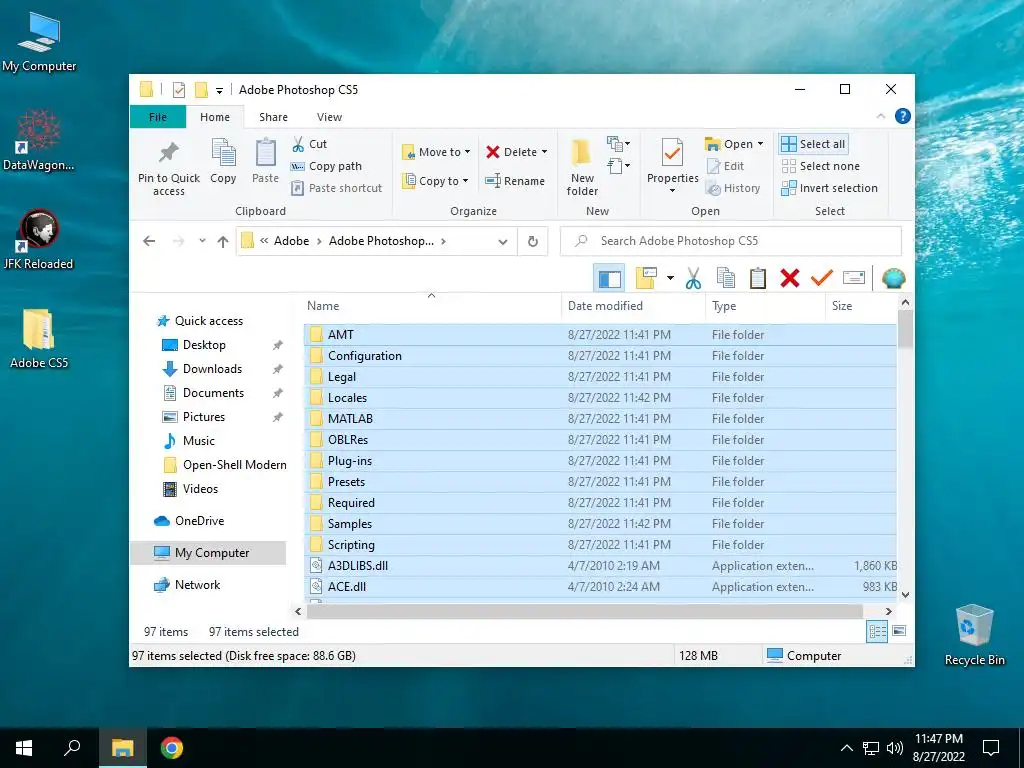The width and height of the screenshot is (1024, 768).
Task: Click orange checkmark Properties icon in toolbar
Action: click(x=822, y=278)
